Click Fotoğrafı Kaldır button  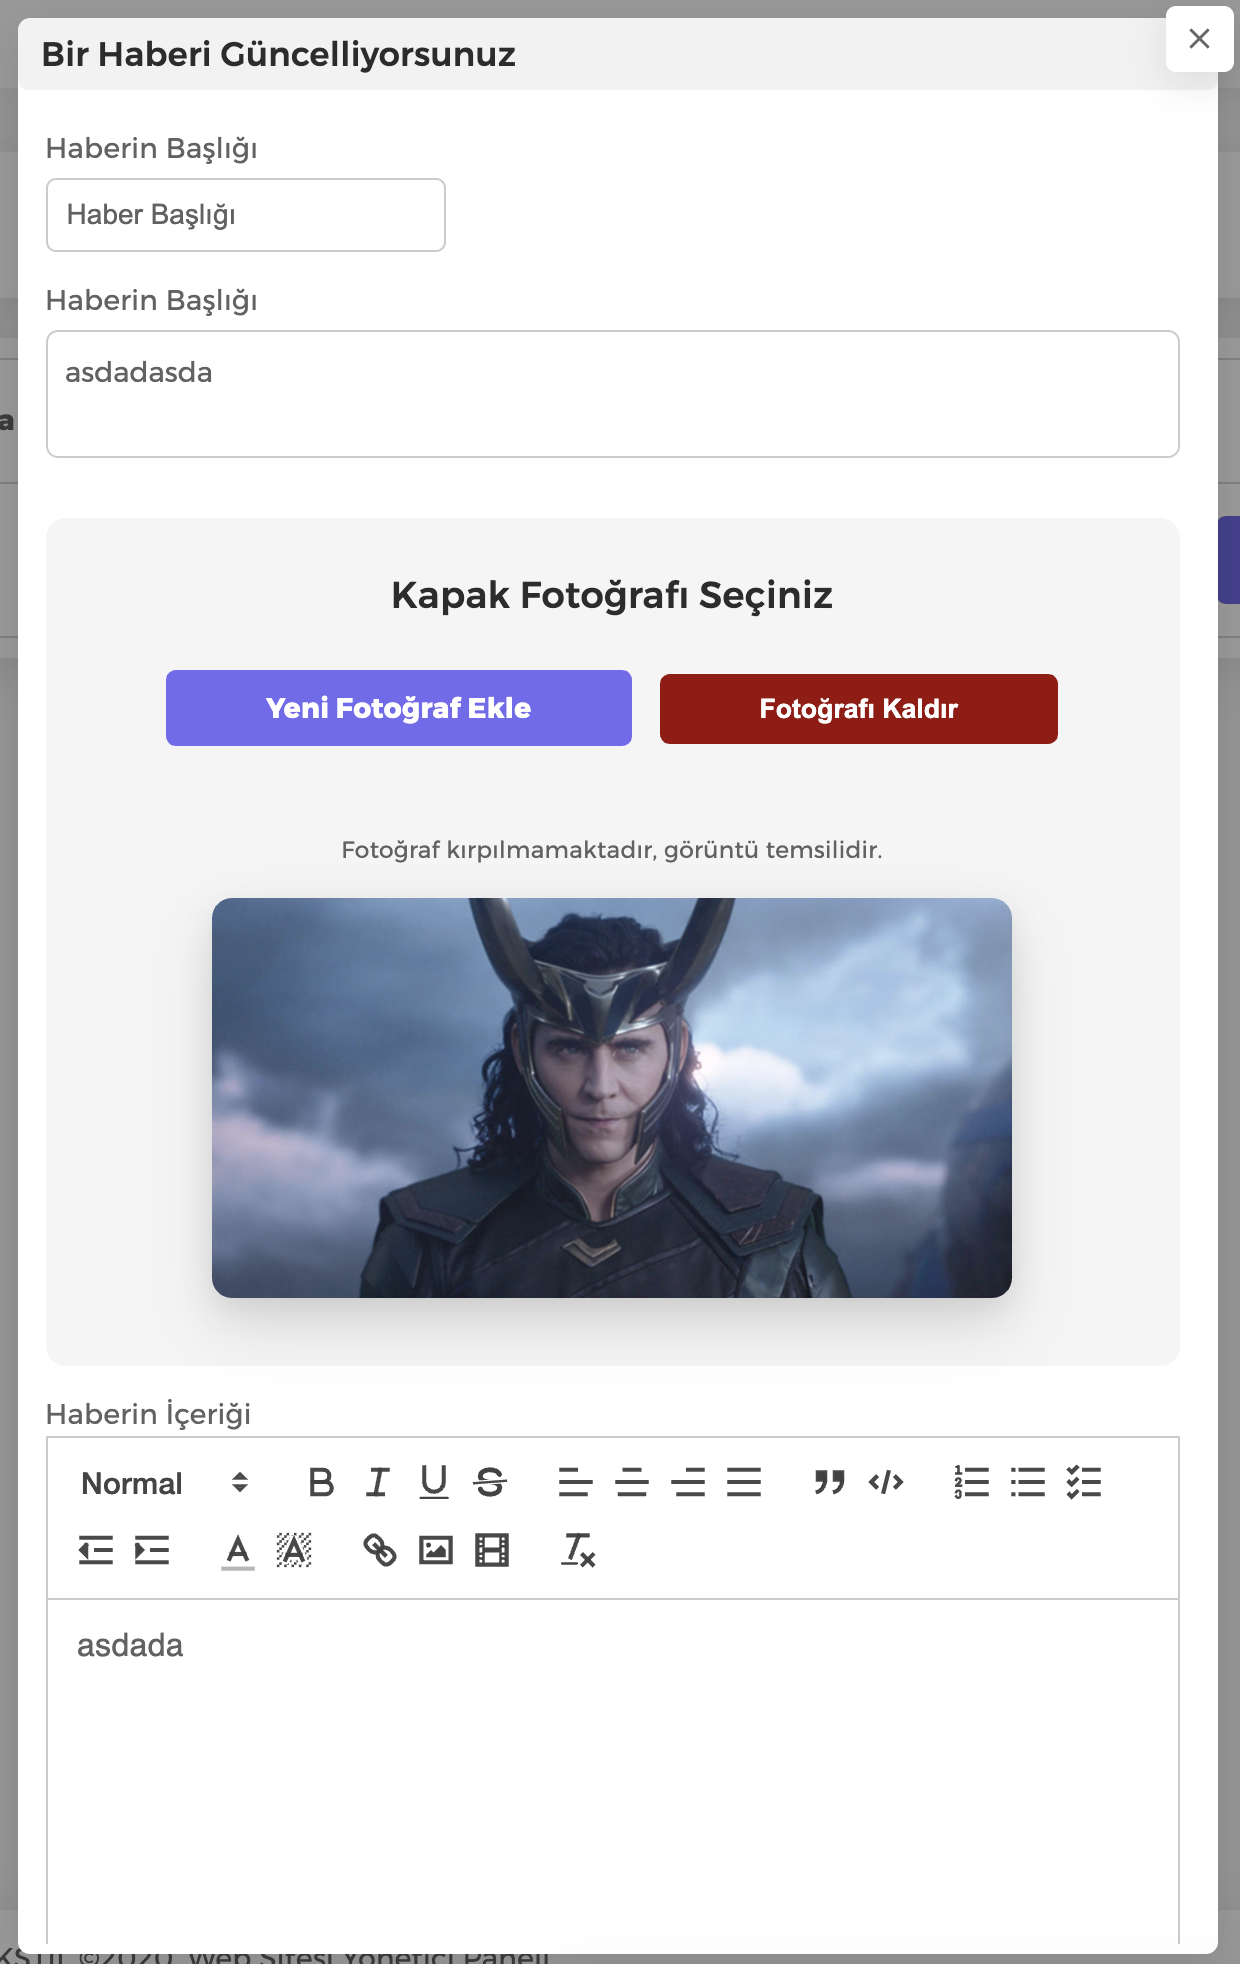859,709
